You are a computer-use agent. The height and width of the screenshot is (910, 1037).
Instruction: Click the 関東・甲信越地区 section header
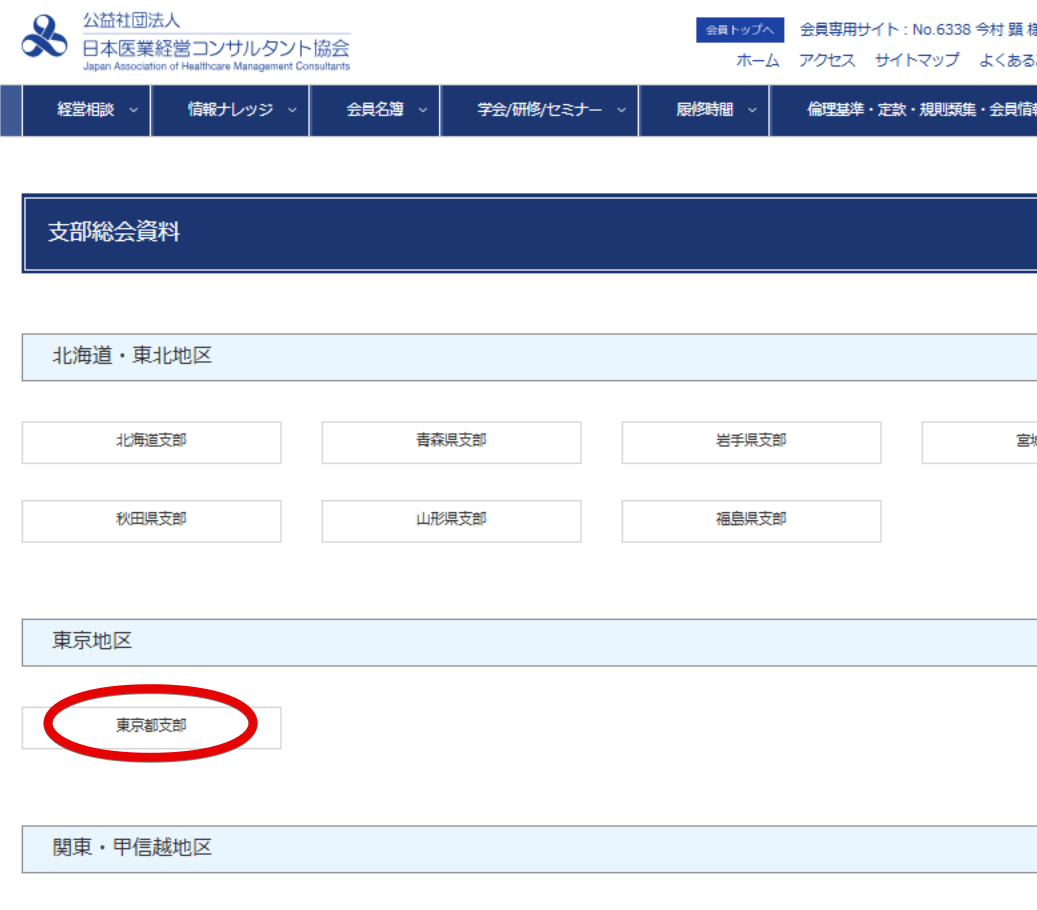pyautogui.click(x=132, y=849)
